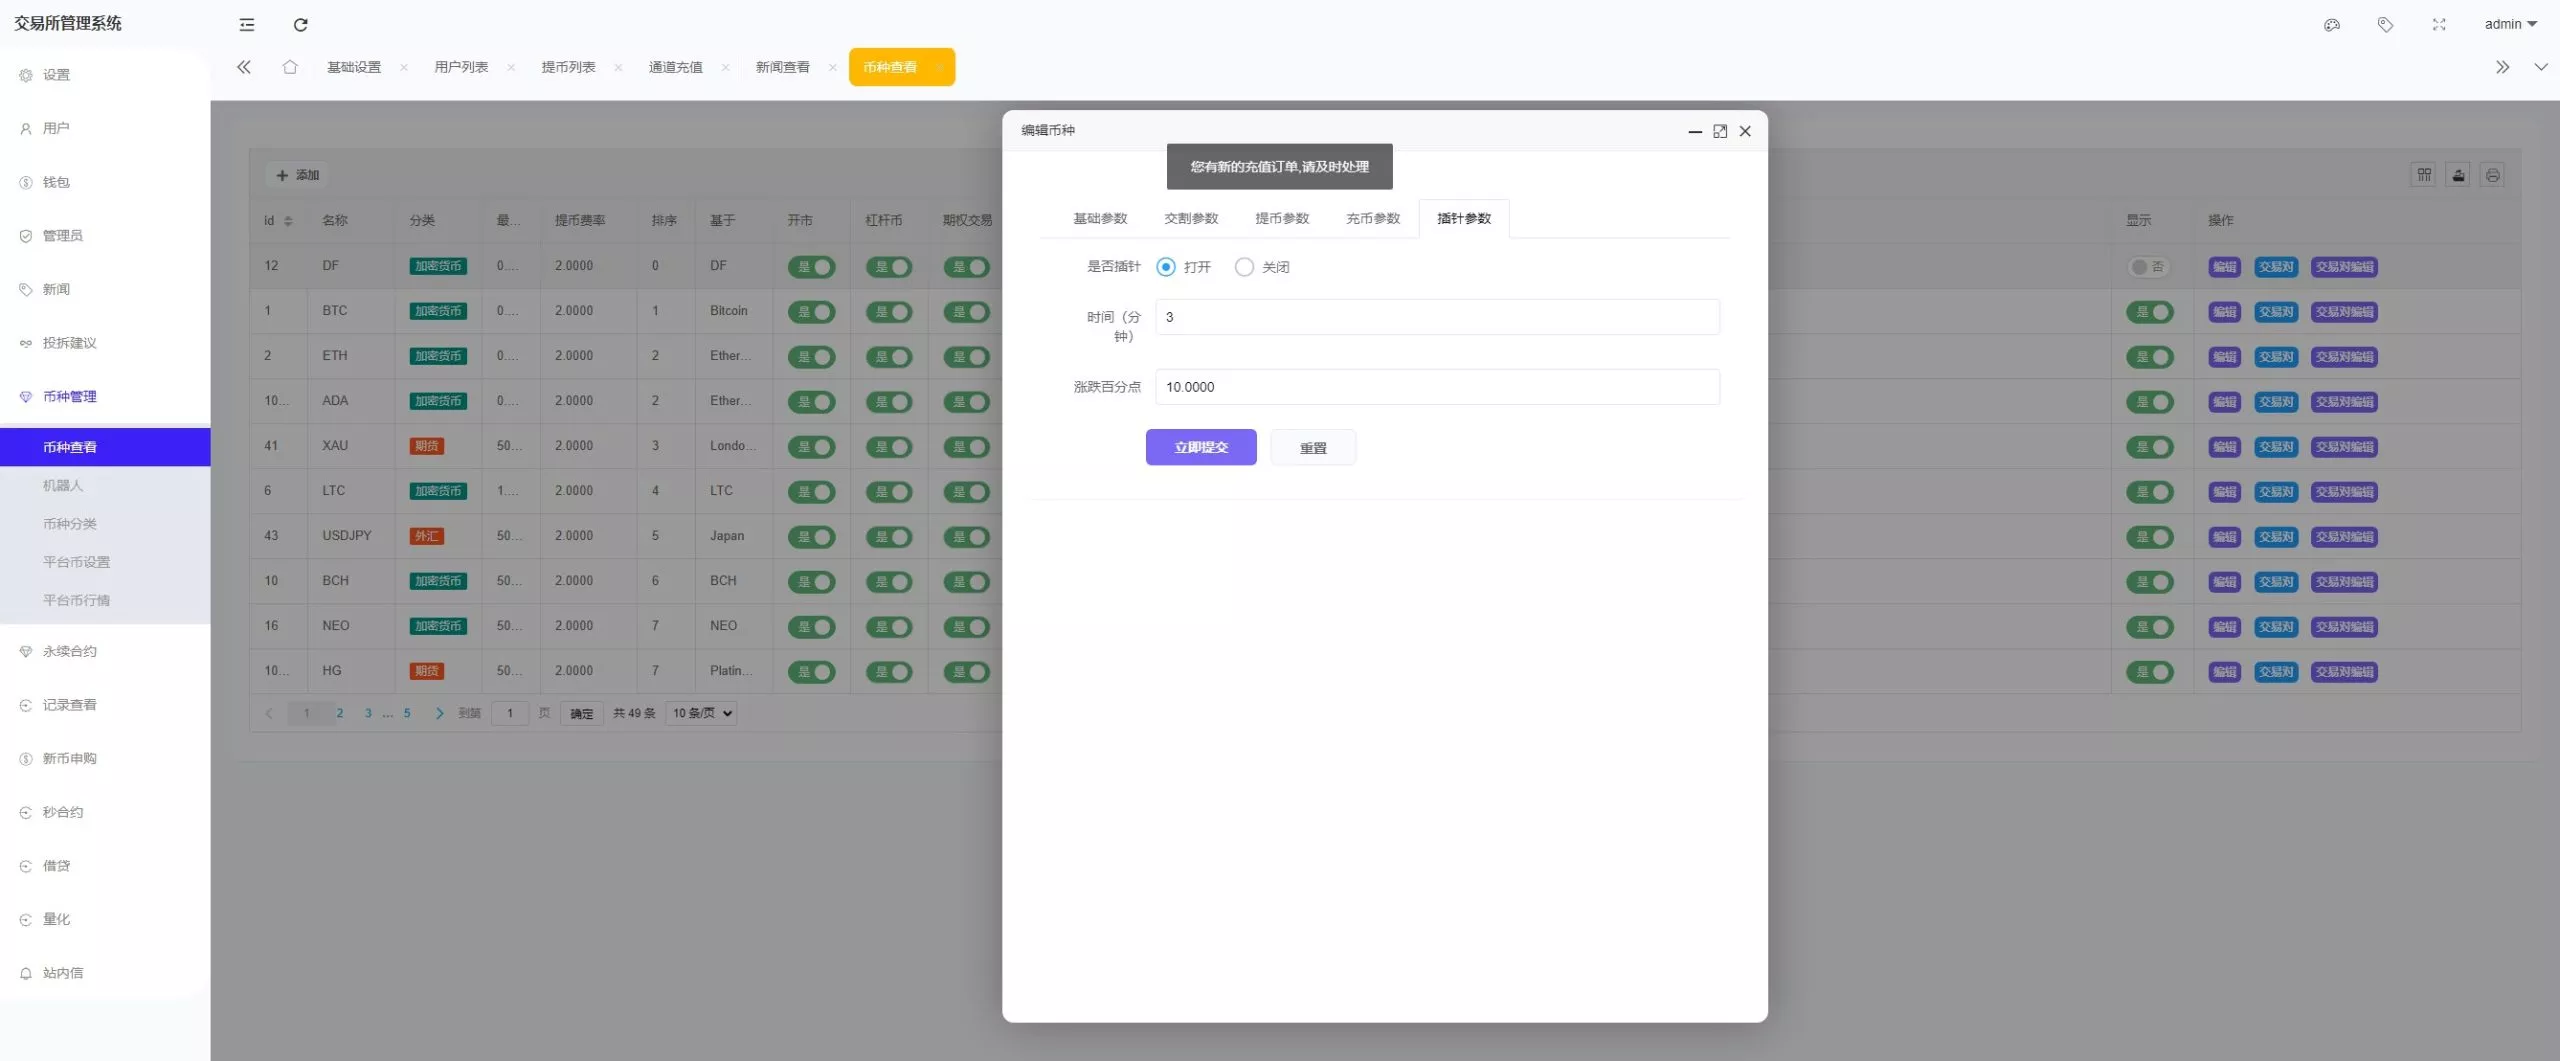Select the 关闭 radio for 是否插针

(1244, 267)
